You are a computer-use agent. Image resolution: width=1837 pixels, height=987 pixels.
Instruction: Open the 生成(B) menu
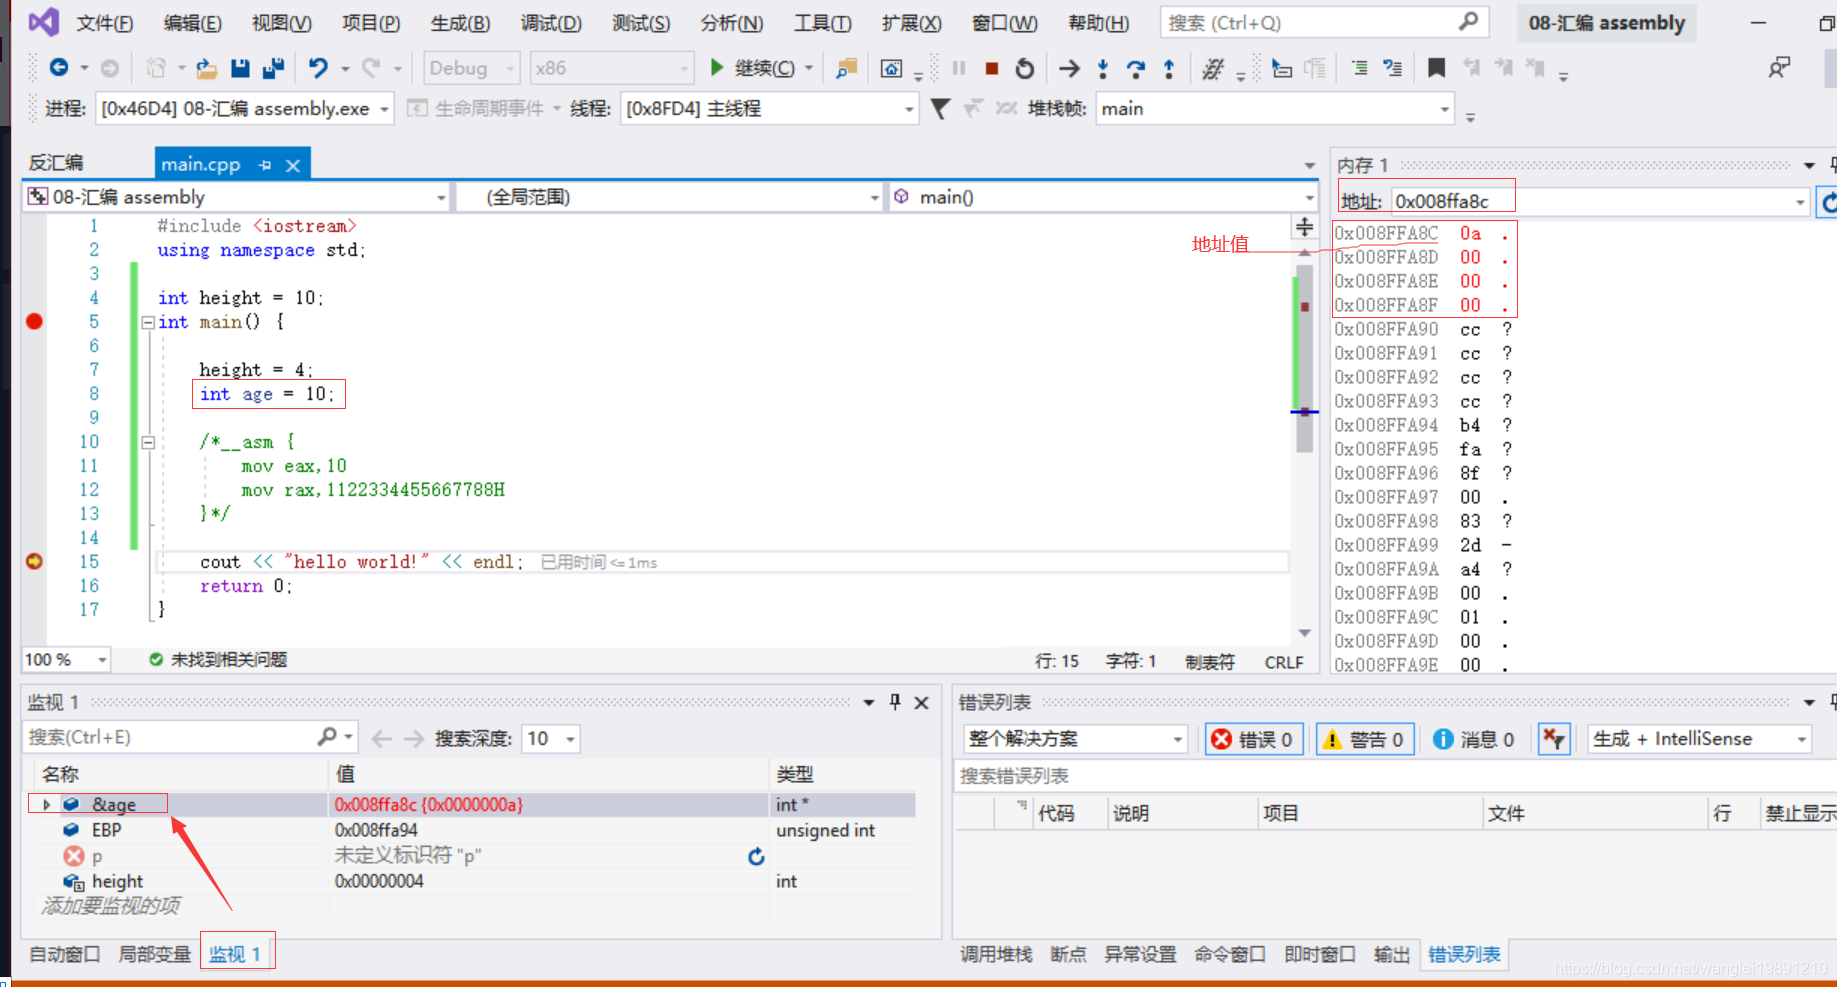tap(460, 23)
